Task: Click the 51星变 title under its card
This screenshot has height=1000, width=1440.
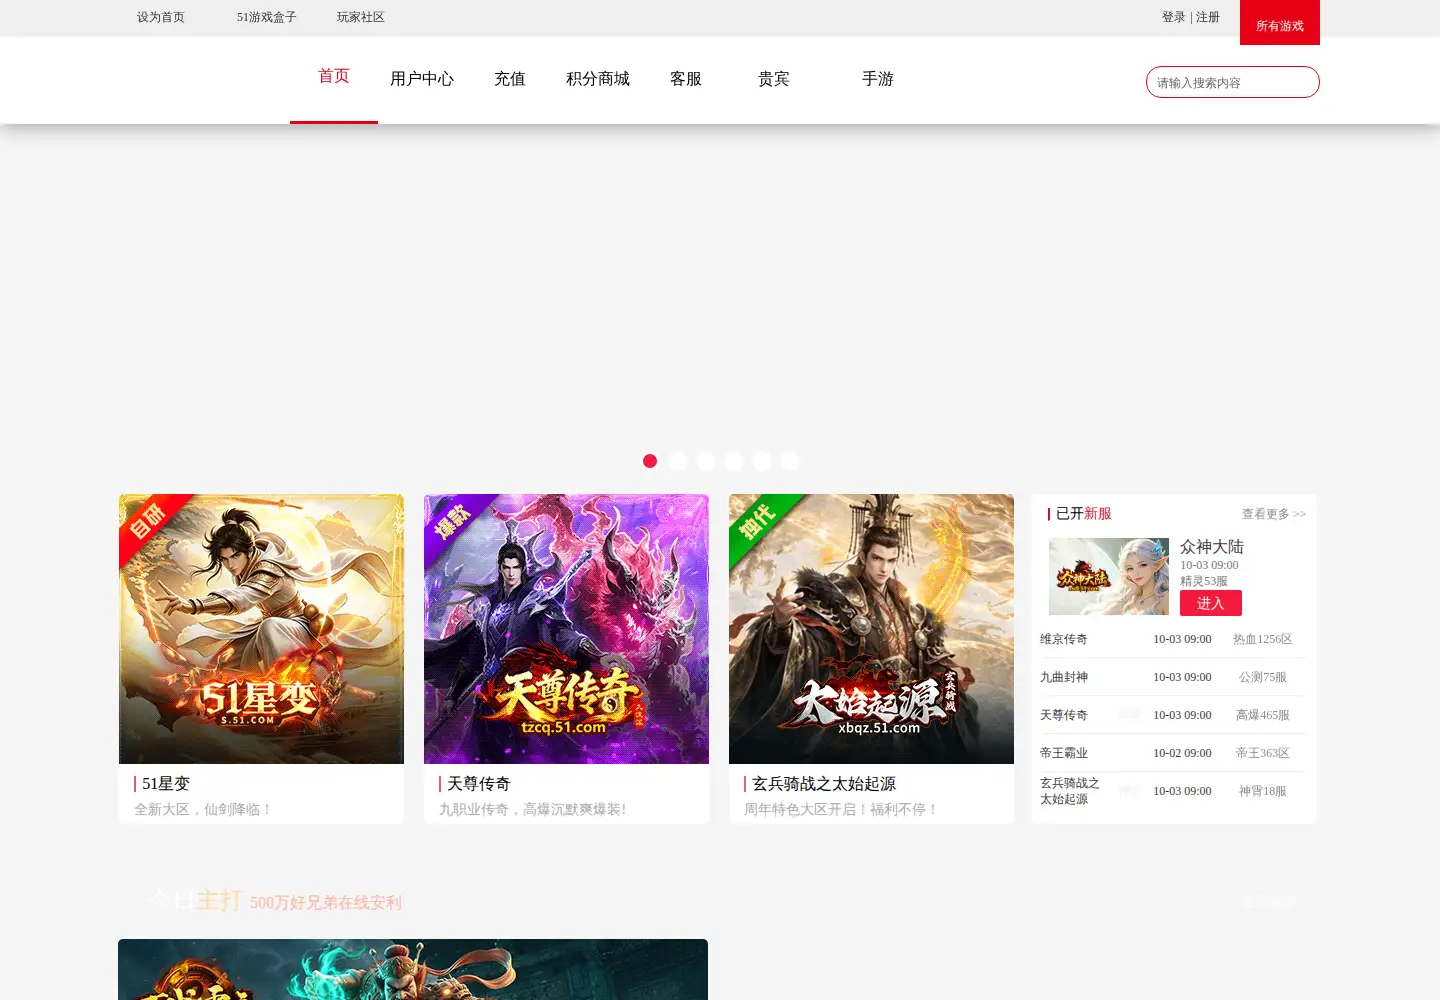Action: pyautogui.click(x=166, y=784)
